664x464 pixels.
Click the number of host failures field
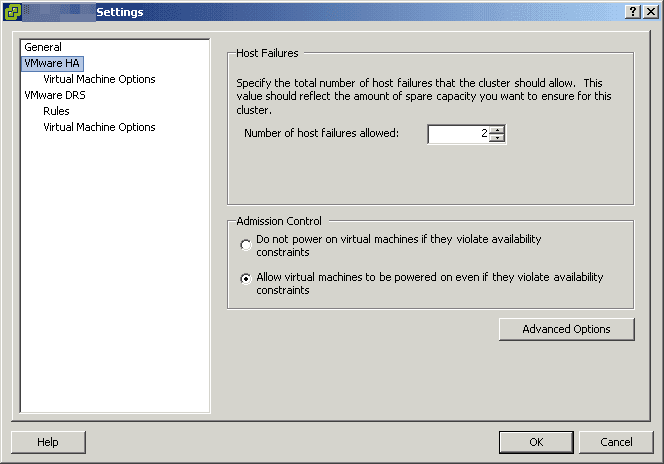click(x=459, y=134)
